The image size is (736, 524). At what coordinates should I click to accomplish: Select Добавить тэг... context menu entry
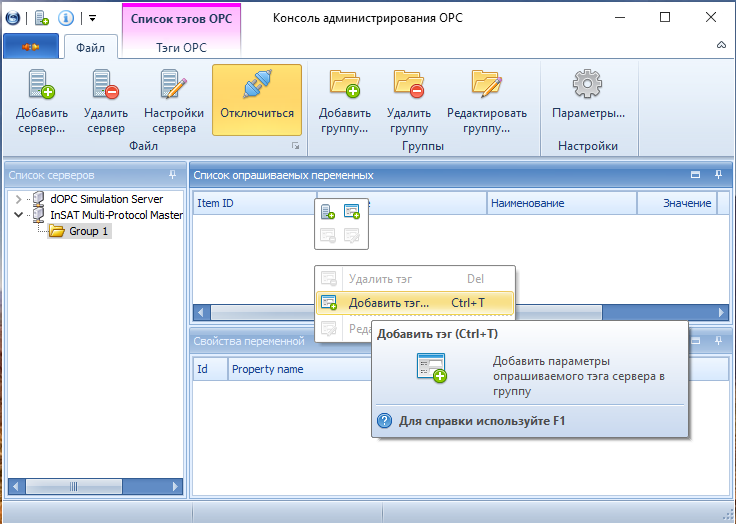pyautogui.click(x=414, y=303)
